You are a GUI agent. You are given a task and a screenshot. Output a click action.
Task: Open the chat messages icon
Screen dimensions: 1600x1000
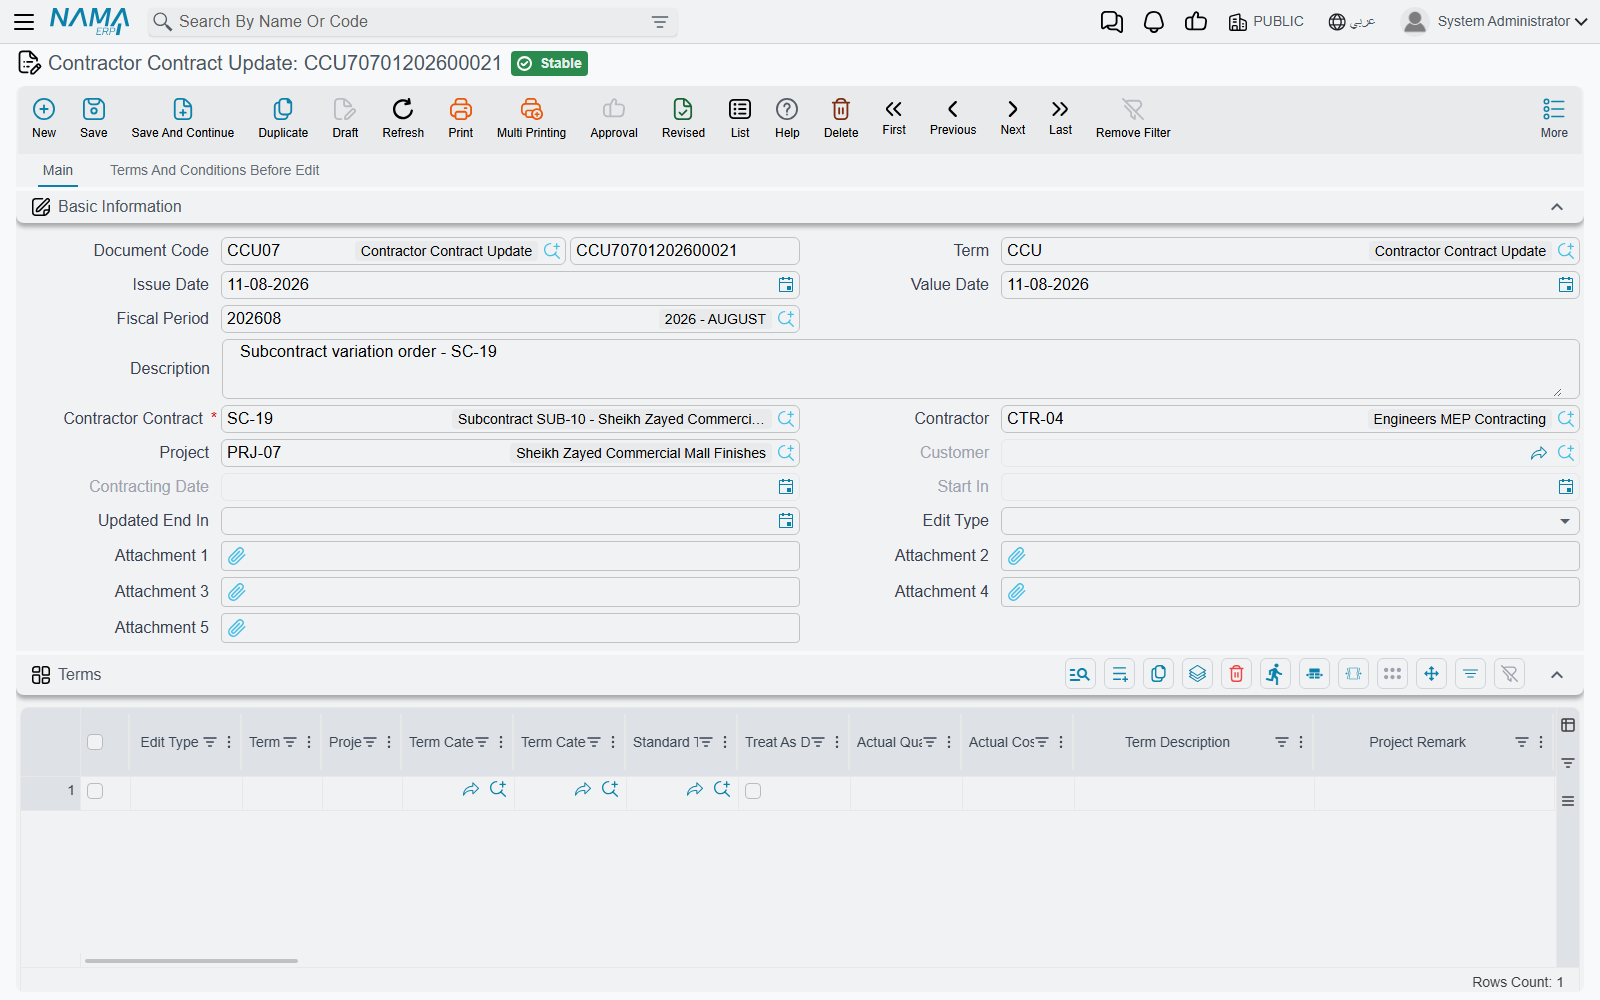(x=1111, y=22)
